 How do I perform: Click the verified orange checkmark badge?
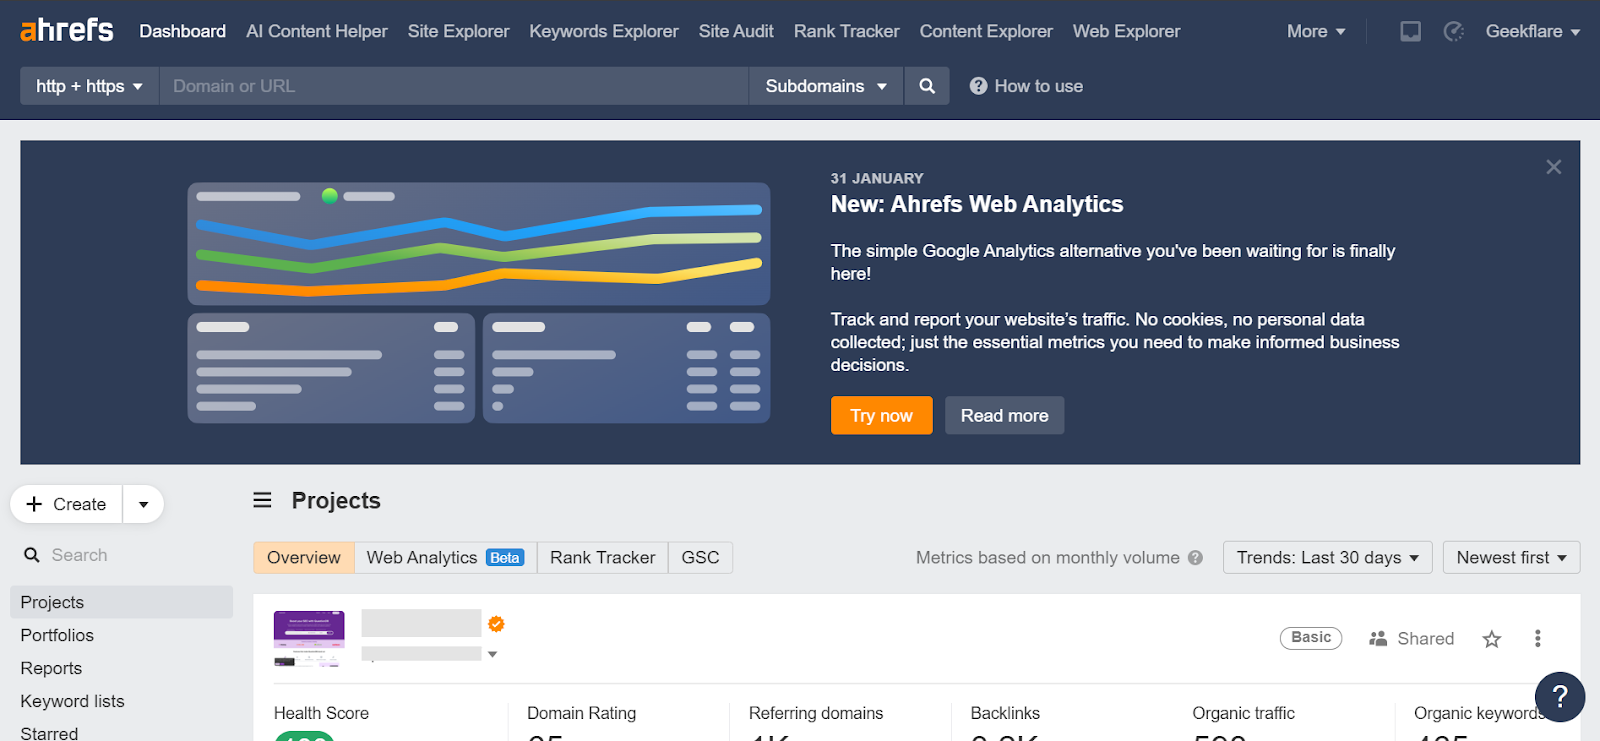coord(496,624)
